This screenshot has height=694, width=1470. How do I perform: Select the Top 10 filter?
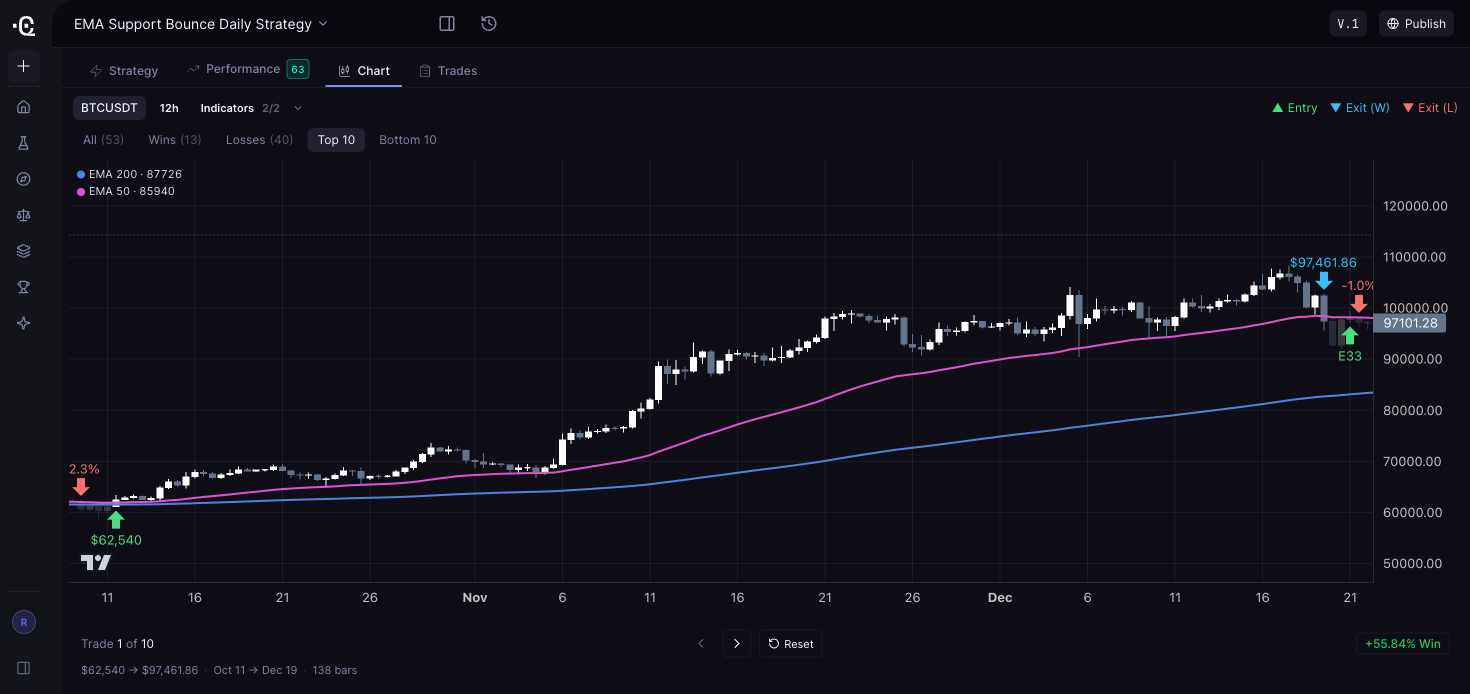[x=336, y=140]
